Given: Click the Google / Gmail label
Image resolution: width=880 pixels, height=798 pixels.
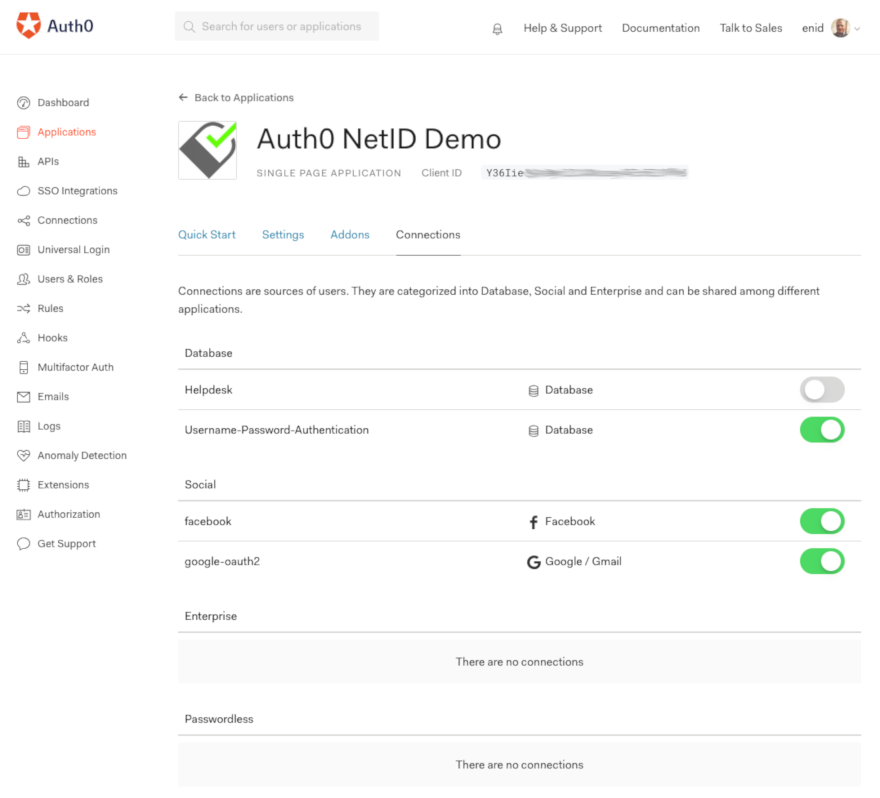Looking at the screenshot, I should point(583,562).
